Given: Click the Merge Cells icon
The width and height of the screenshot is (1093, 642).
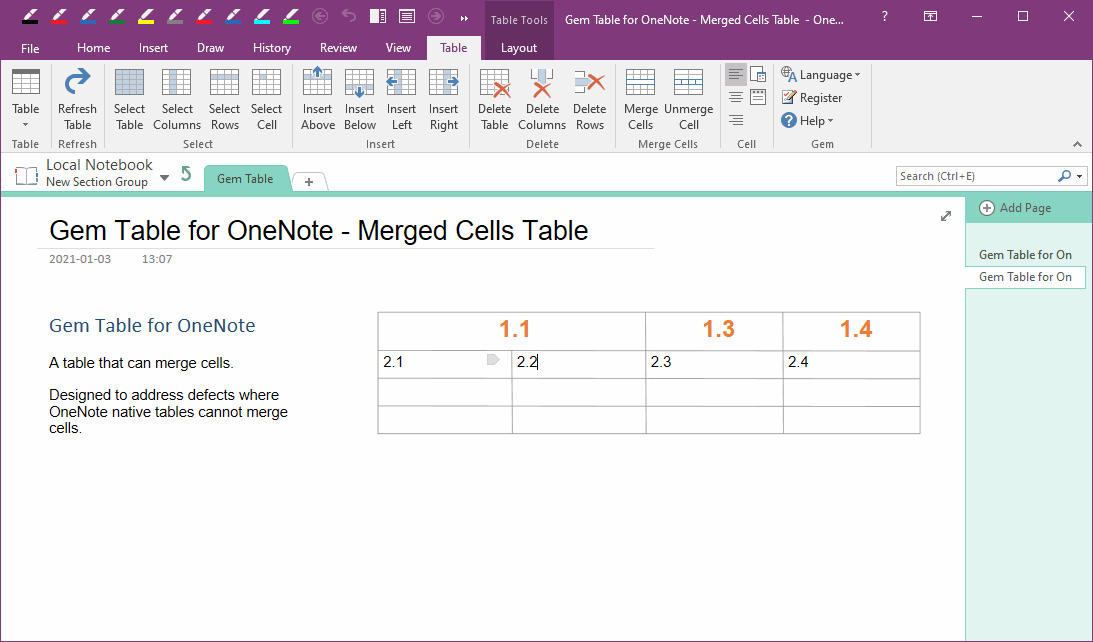Looking at the screenshot, I should (640, 99).
